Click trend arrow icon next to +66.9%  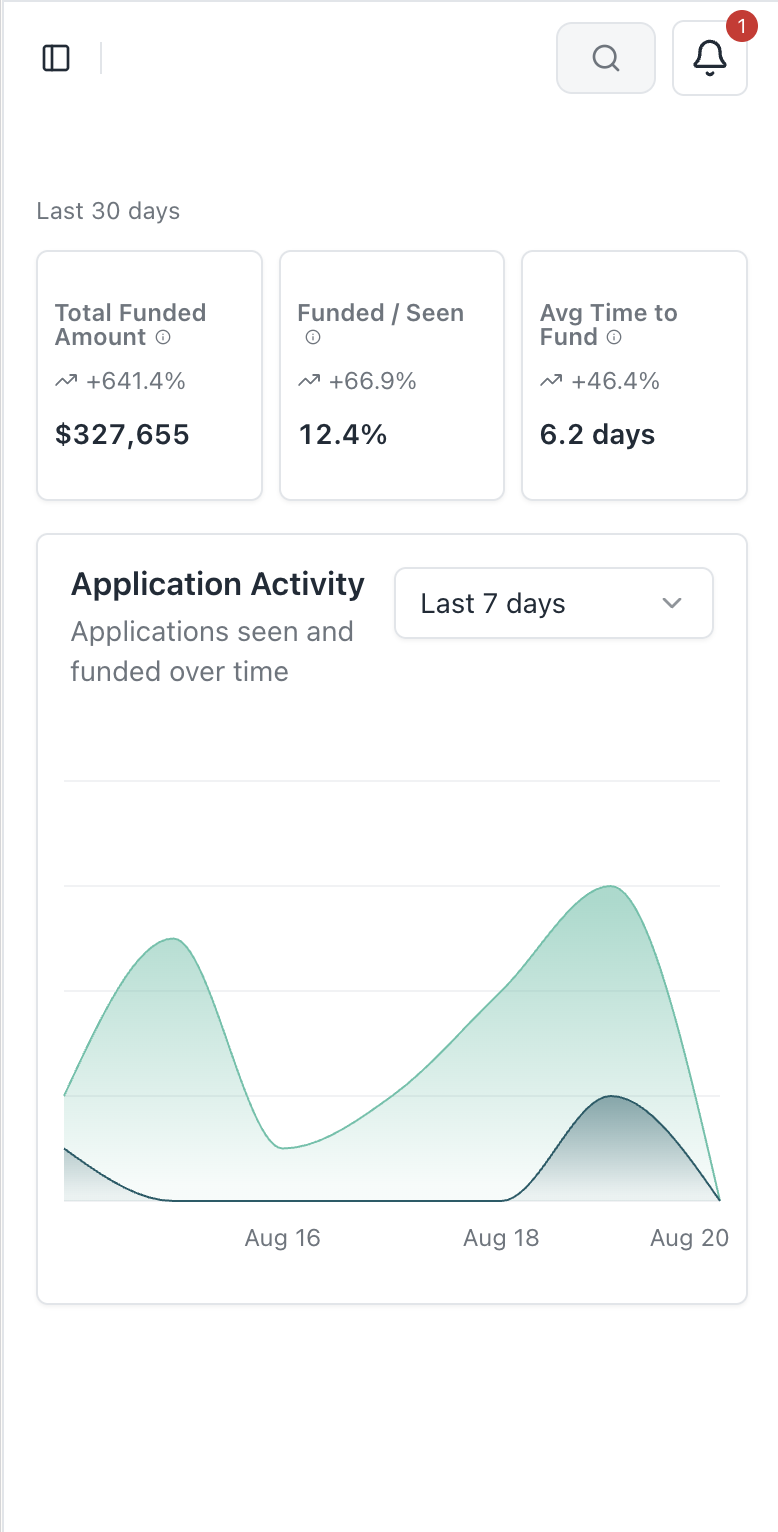(309, 381)
